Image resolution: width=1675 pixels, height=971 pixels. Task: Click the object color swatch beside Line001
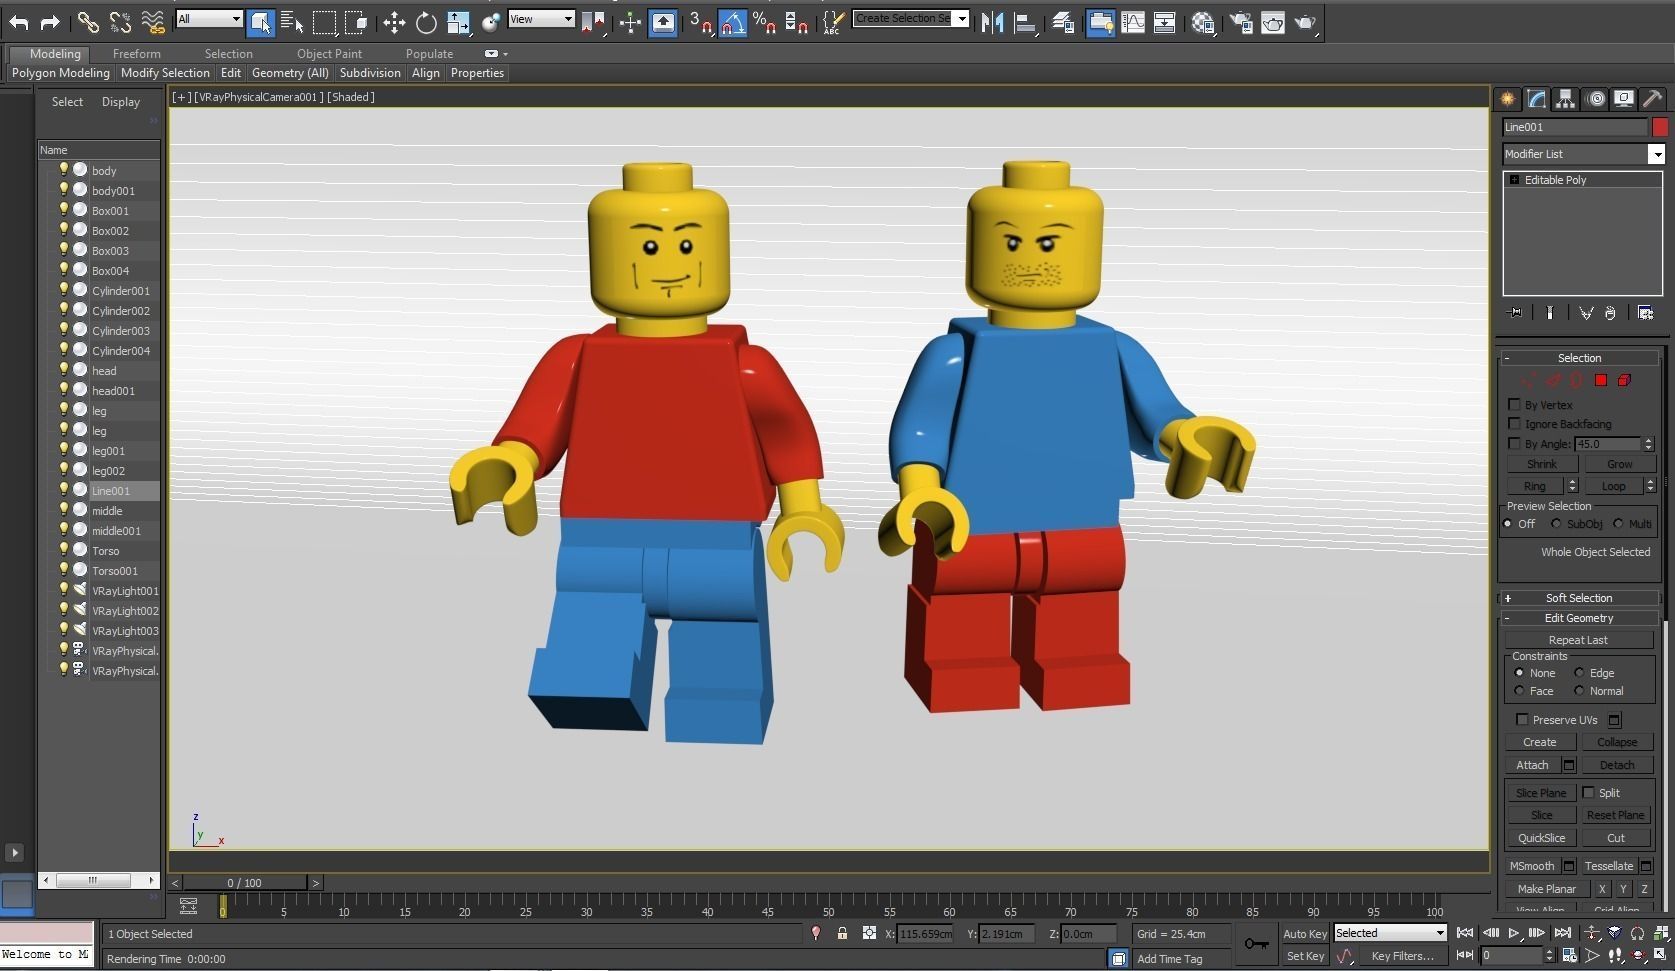pyautogui.click(x=1660, y=127)
